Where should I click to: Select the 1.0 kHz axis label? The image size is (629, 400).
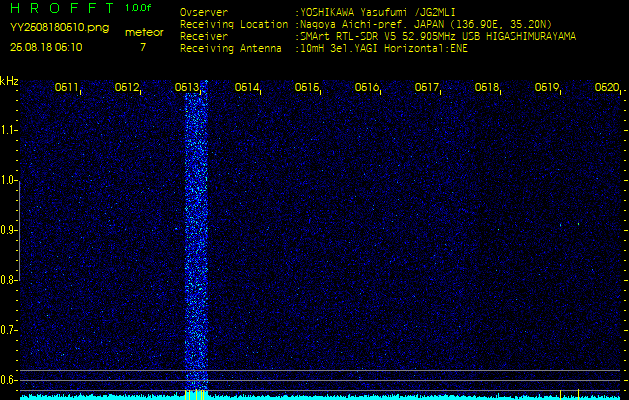(x=8, y=180)
